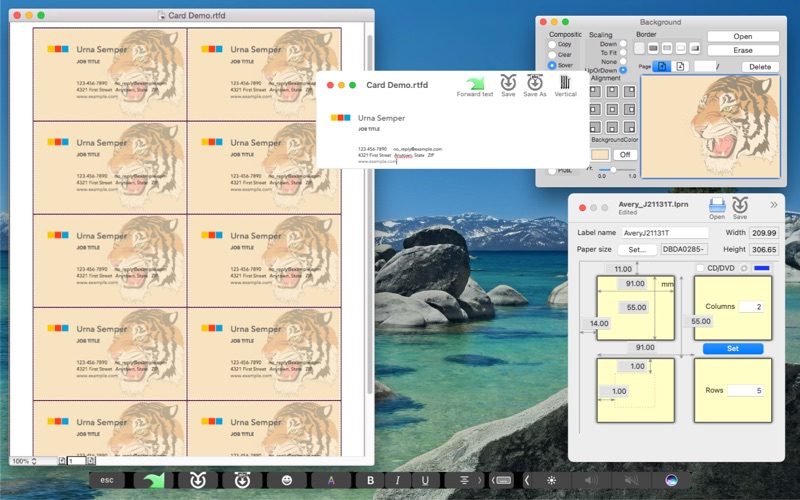This screenshot has height=500, width=800.
Task: Click the Paper size Set... button
Action: [x=637, y=249]
